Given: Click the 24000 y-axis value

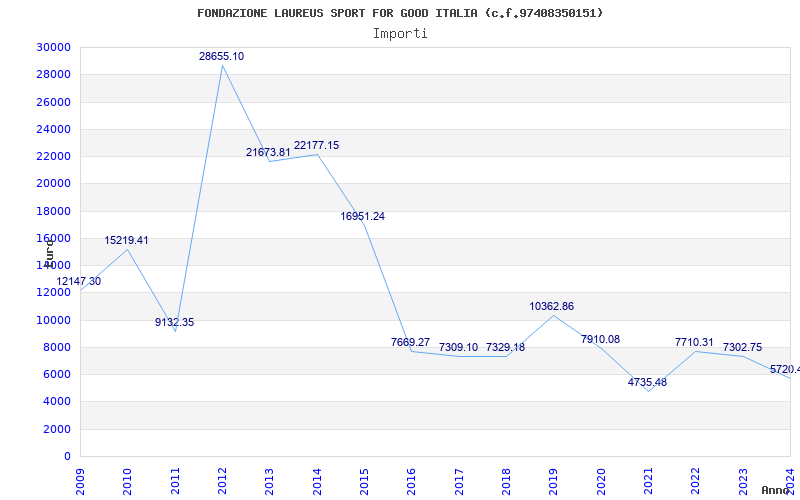Looking at the screenshot, I should pos(54,129).
